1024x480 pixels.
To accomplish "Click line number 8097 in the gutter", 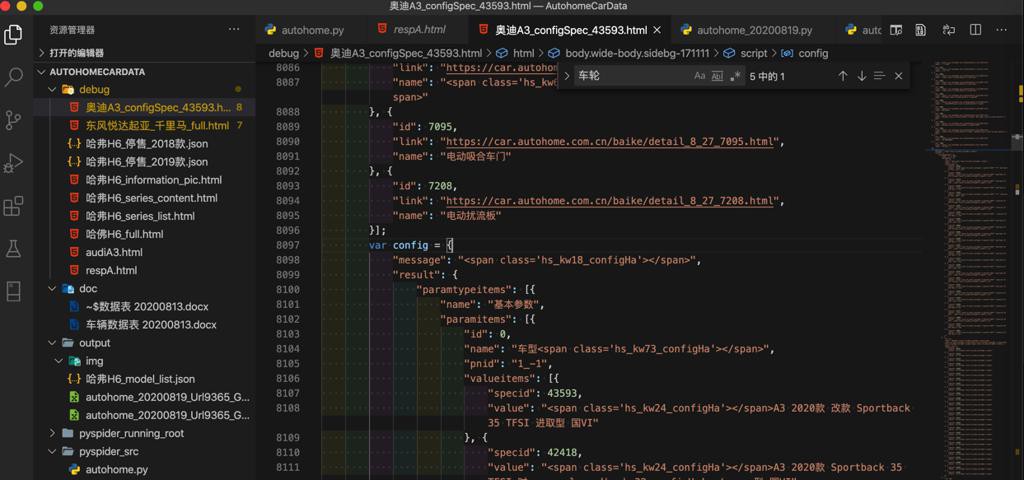I will [x=288, y=245].
